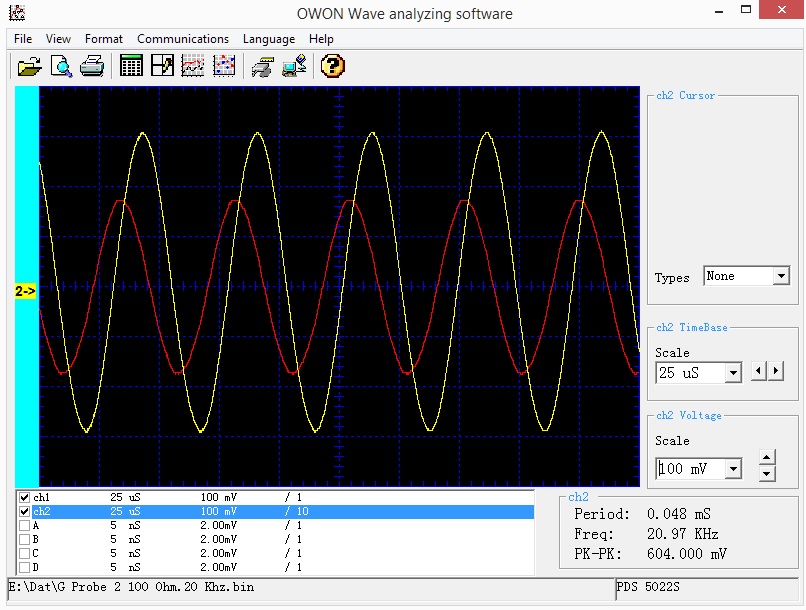
Task: Click the PK-PK value 604.000 mV
Action: [x=687, y=554]
